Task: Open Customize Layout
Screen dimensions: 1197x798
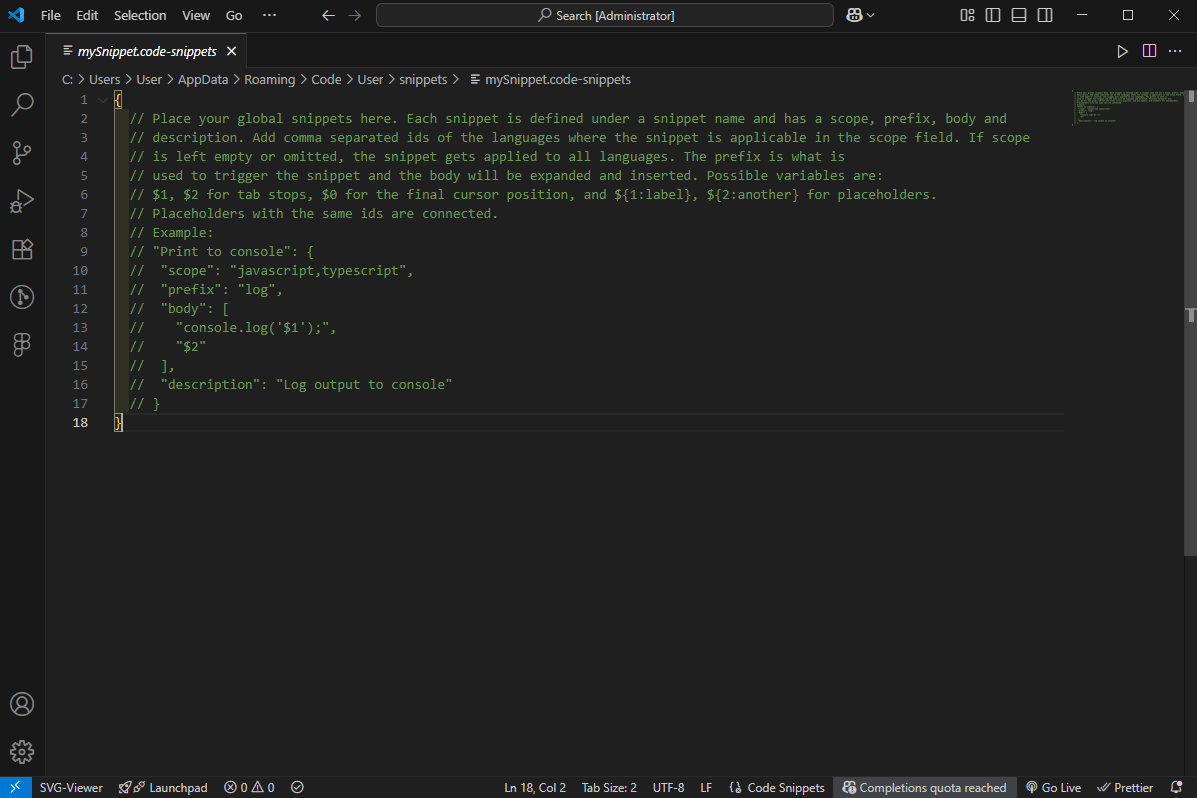Action: click(x=967, y=15)
